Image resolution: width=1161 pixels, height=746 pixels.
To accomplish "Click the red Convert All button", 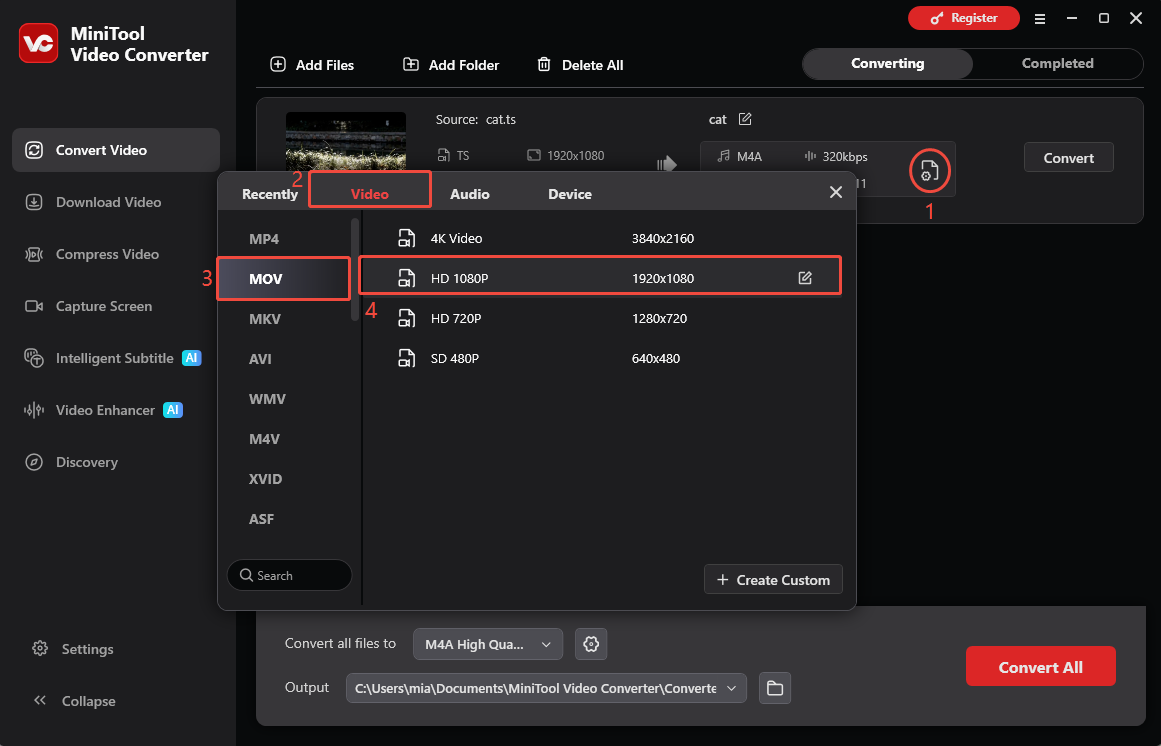I will tap(1040, 666).
